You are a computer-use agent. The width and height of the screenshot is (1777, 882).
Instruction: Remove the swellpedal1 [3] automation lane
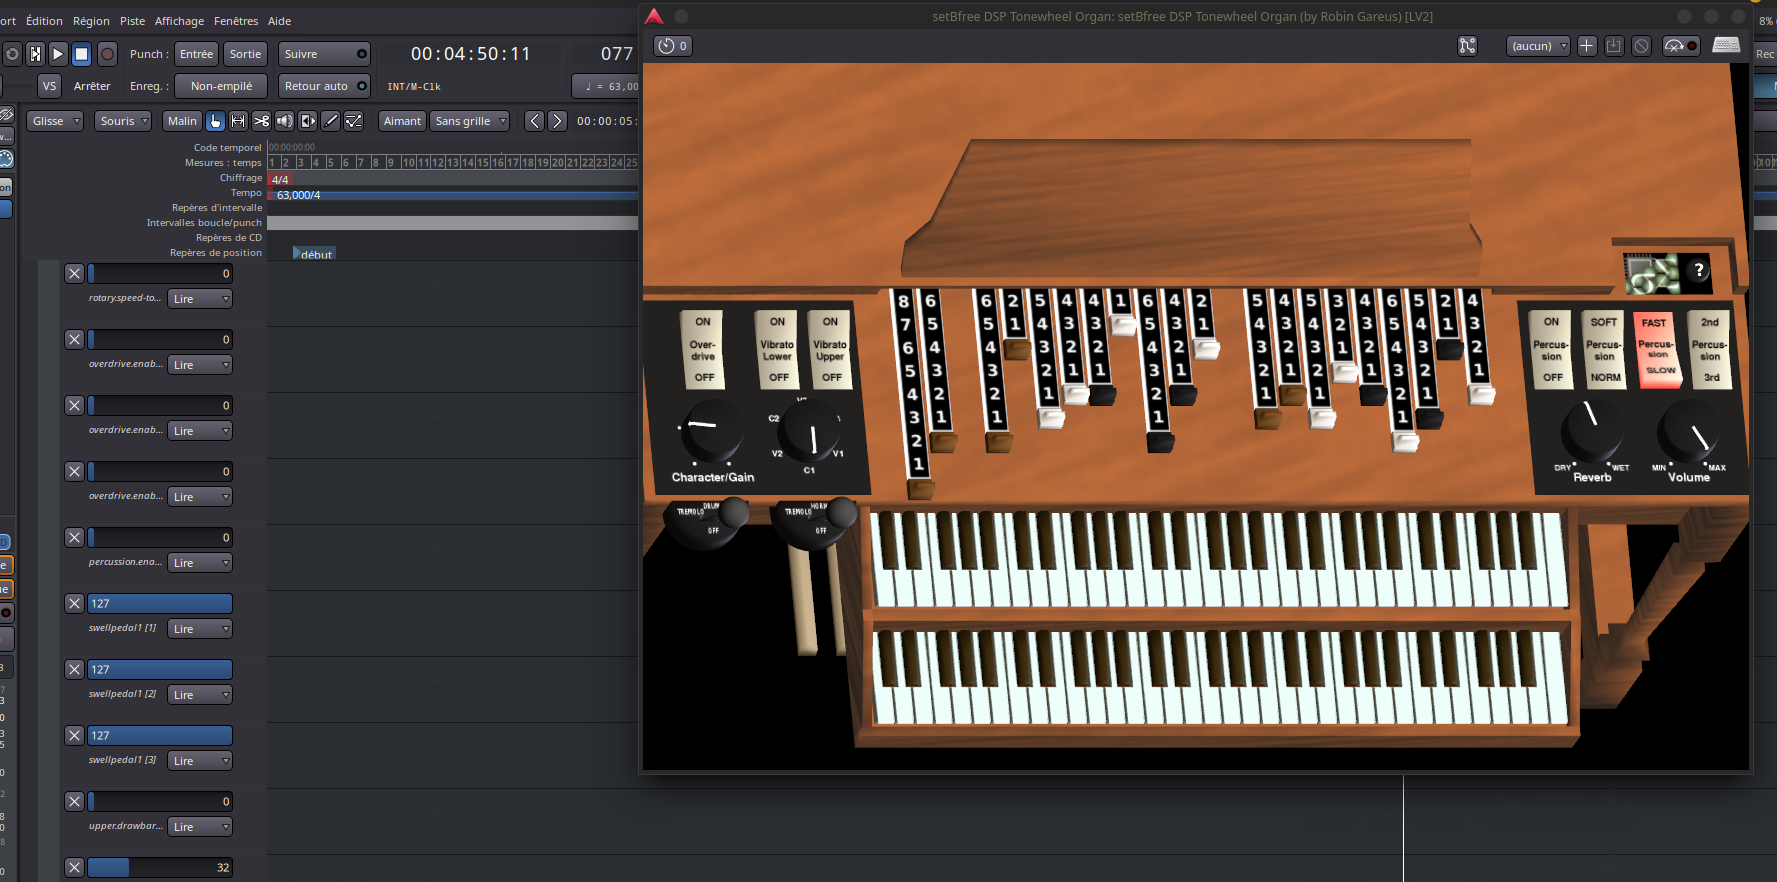[74, 735]
